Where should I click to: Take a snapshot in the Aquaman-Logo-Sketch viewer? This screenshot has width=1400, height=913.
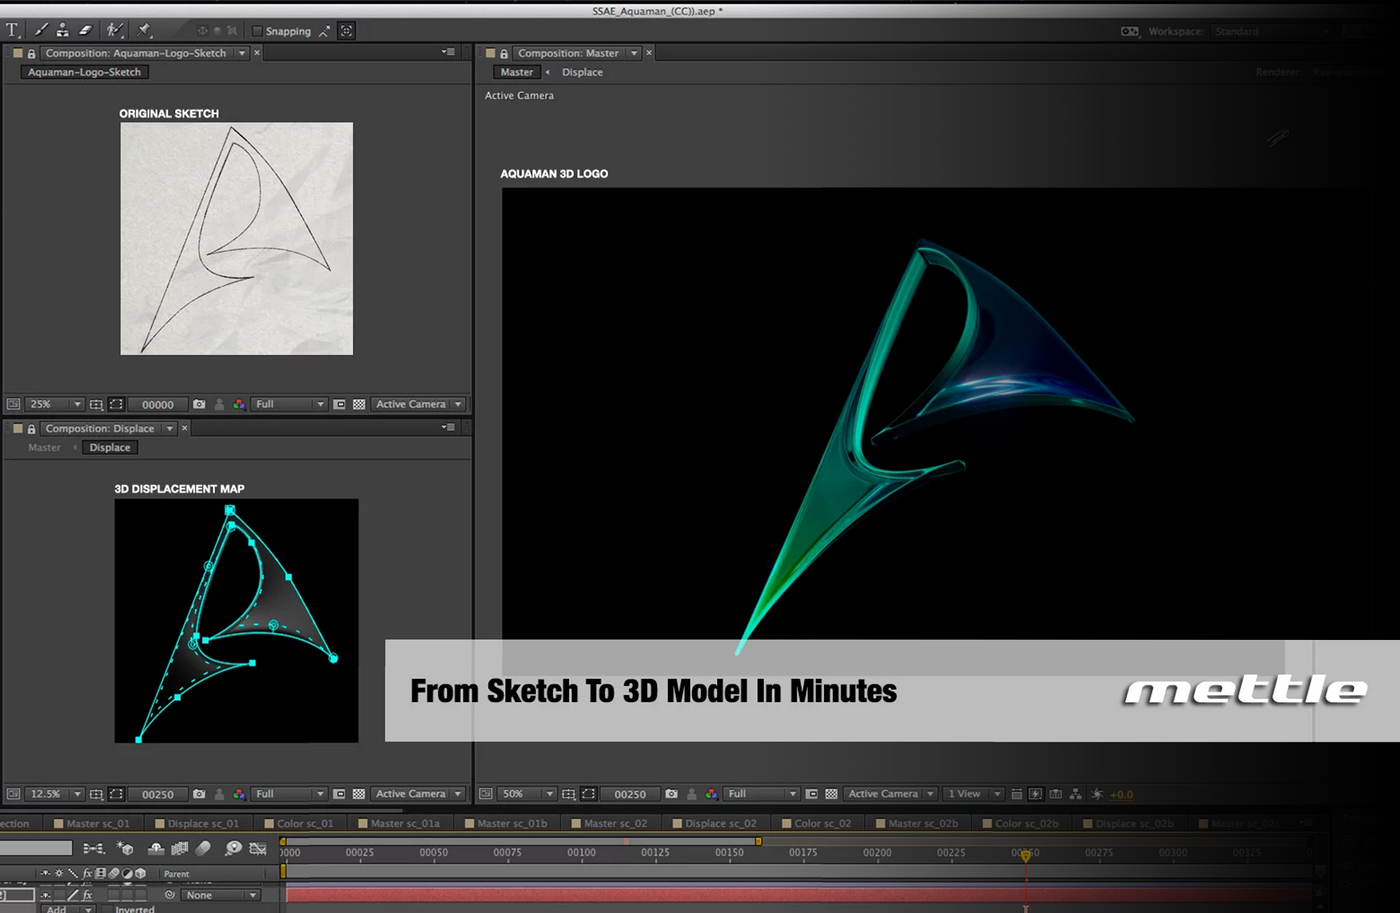click(x=199, y=404)
